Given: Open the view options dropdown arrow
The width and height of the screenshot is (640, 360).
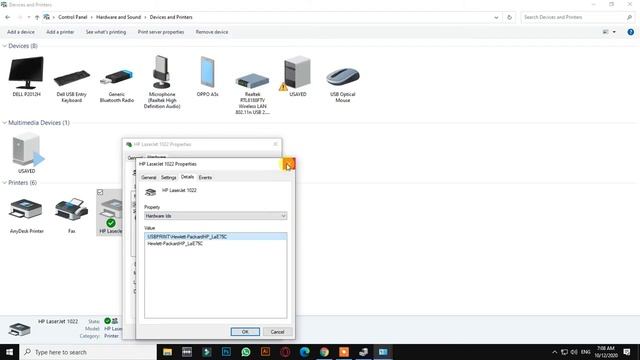Looking at the screenshot, I should tap(614, 32).
